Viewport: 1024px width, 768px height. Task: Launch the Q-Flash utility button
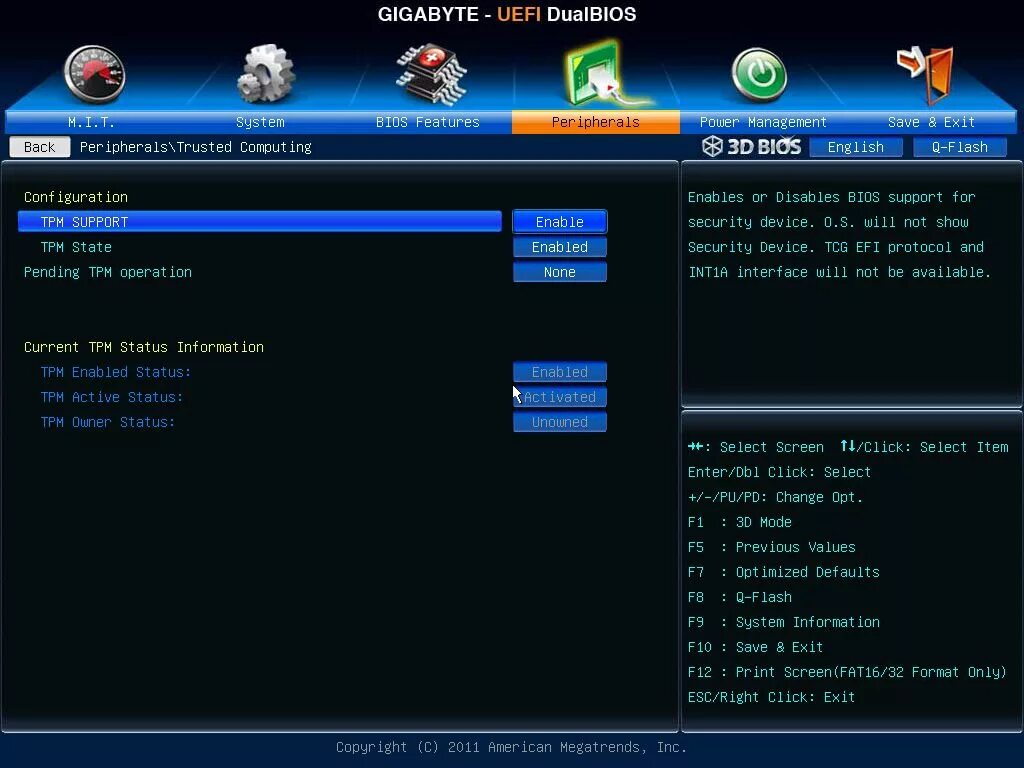[959, 147]
